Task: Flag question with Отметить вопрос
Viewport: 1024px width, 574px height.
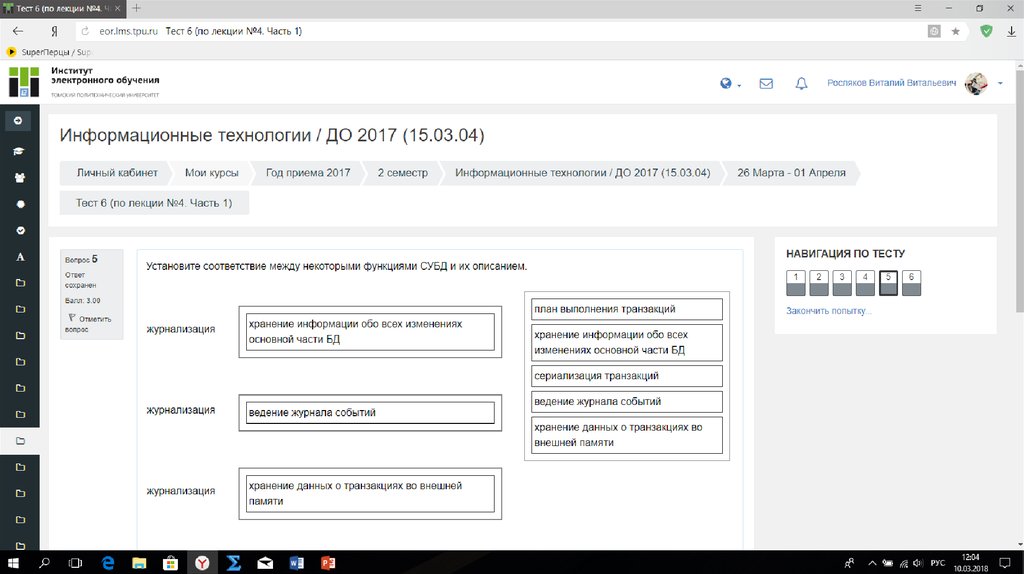Action: coord(88,324)
